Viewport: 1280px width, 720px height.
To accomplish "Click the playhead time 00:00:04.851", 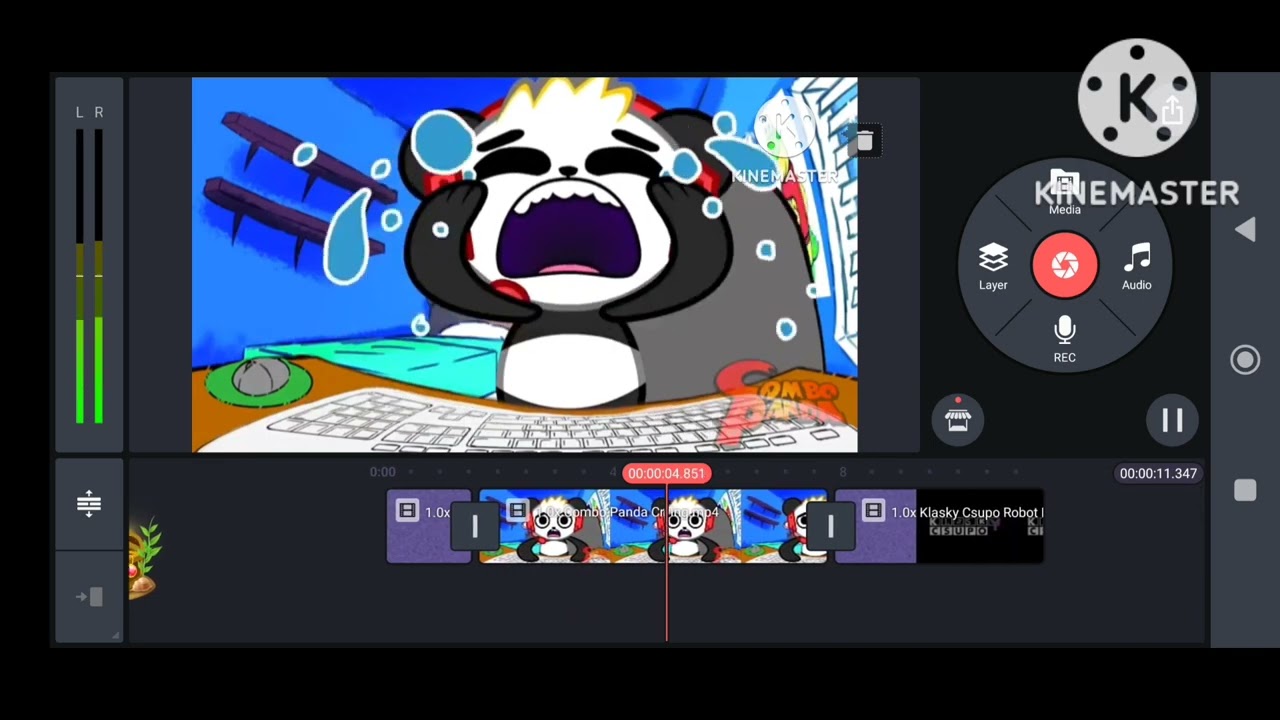I will tap(666, 473).
